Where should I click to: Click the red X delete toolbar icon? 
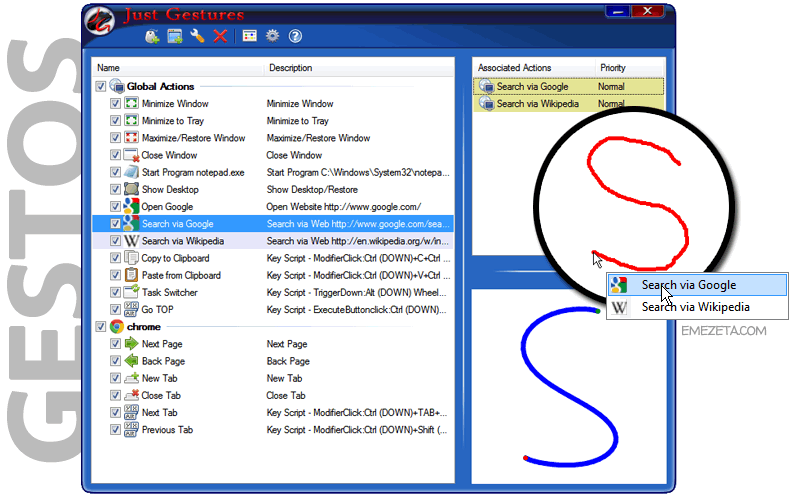(x=220, y=36)
